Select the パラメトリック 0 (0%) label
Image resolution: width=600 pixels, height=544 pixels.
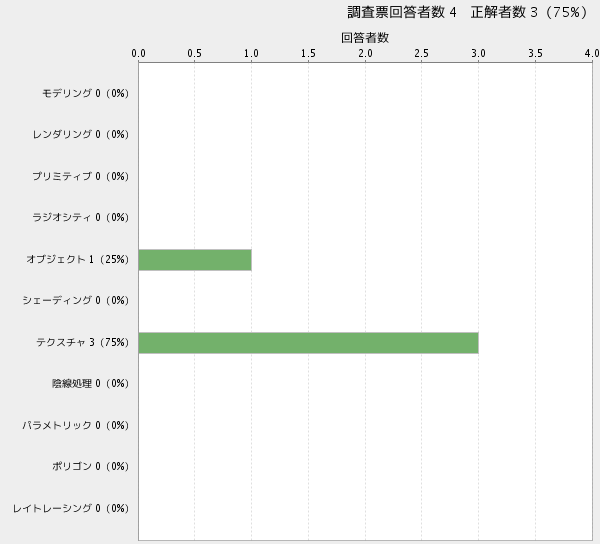[x=76, y=425]
